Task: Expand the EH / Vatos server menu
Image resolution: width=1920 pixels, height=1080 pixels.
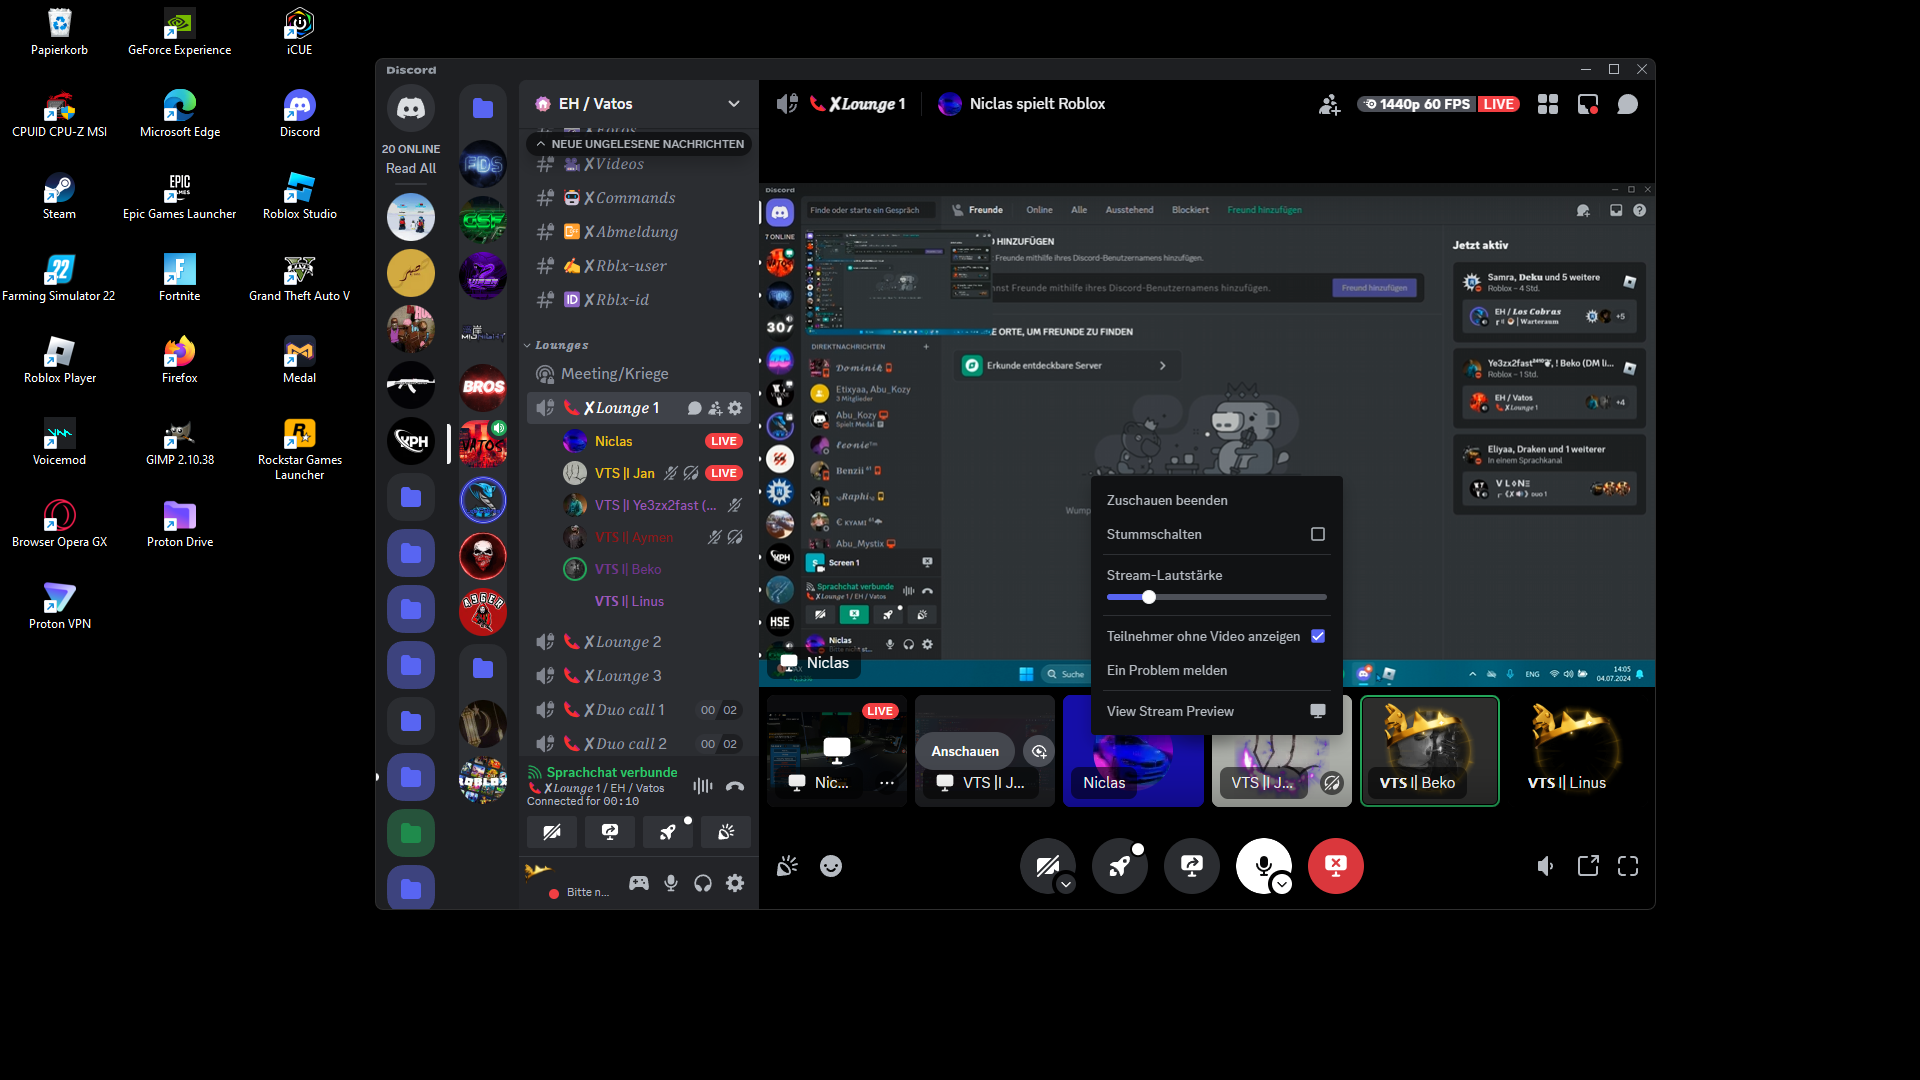Action: (x=734, y=104)
